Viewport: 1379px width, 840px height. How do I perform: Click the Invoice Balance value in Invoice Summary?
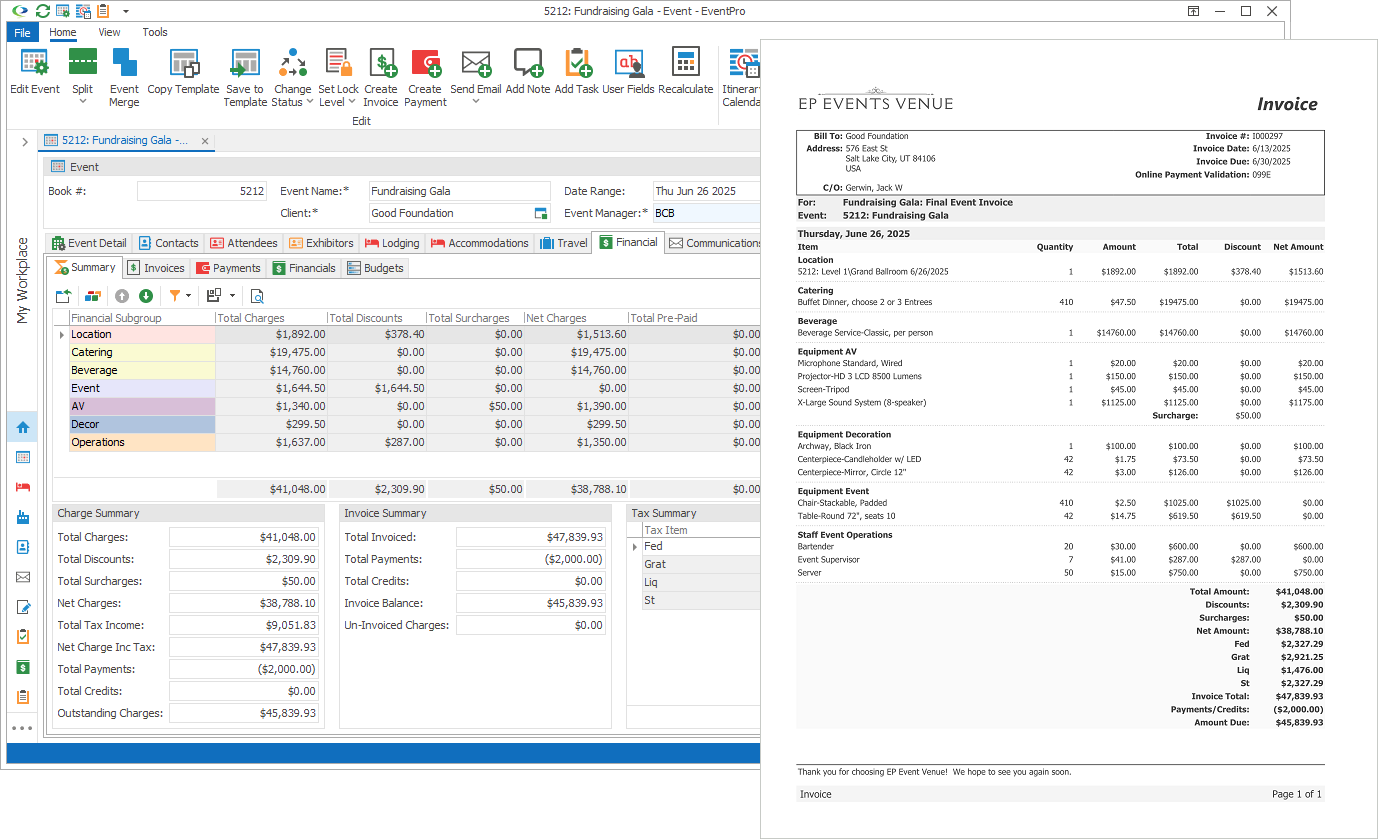click(x=531, y=603)
